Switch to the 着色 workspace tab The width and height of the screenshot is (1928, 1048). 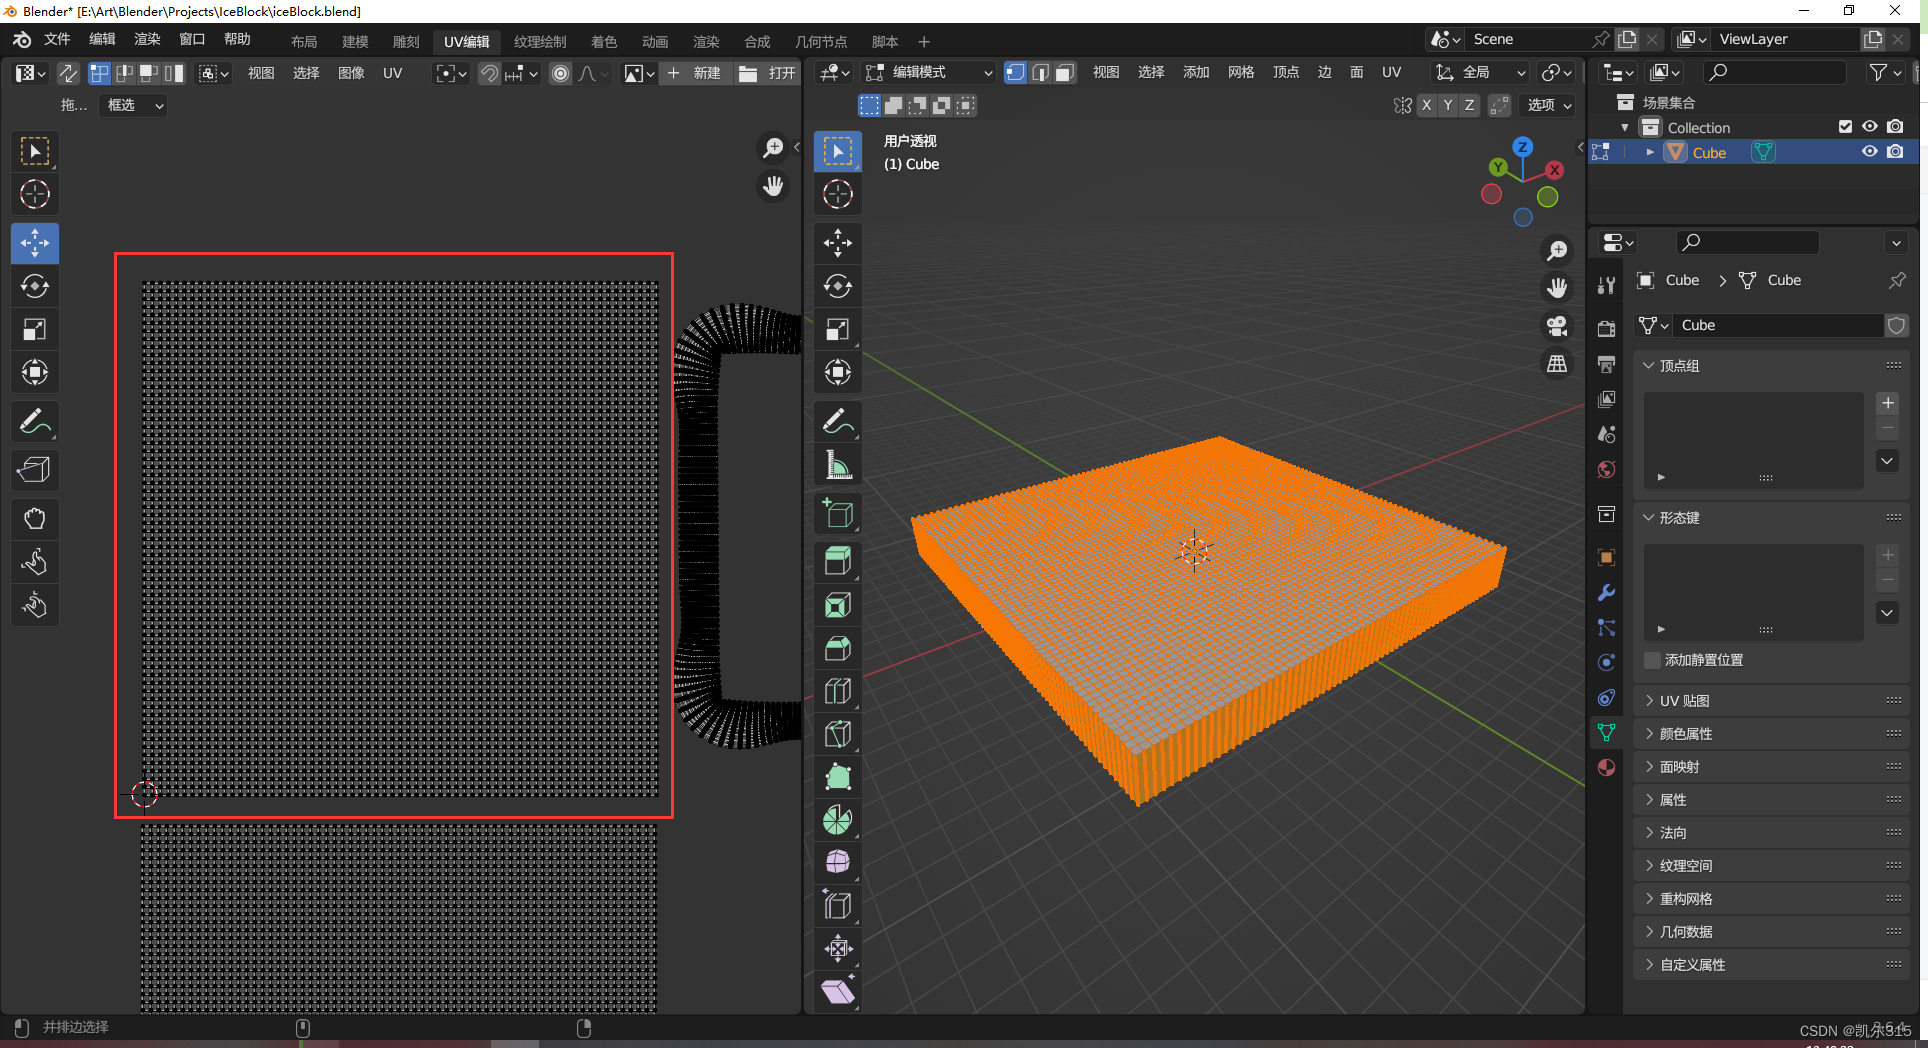tap(603, 42)
